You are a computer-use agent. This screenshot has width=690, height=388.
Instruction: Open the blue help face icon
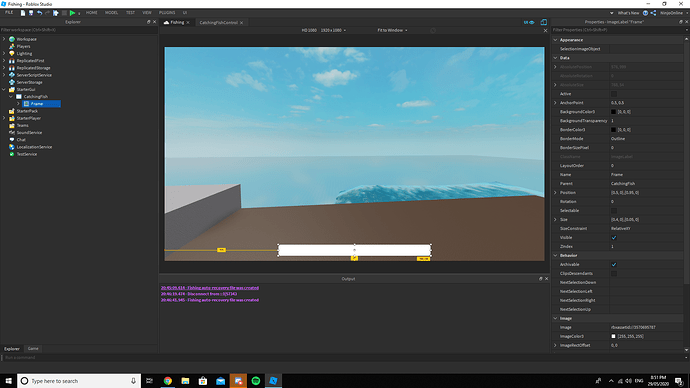(646, 13)
